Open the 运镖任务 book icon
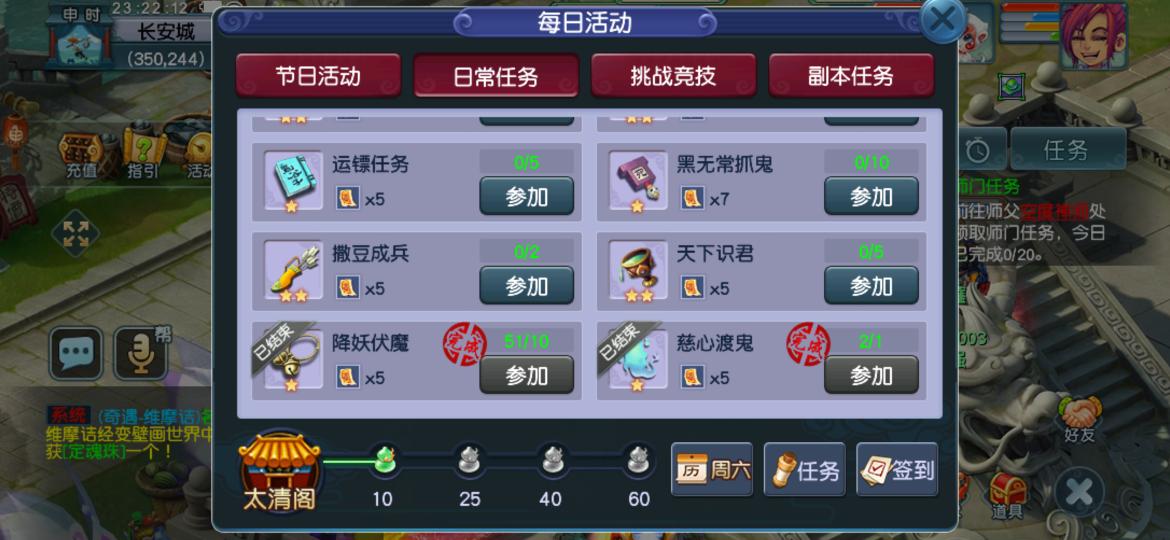The width and height of the screenshot is (1170, 540). click(293, 180)
